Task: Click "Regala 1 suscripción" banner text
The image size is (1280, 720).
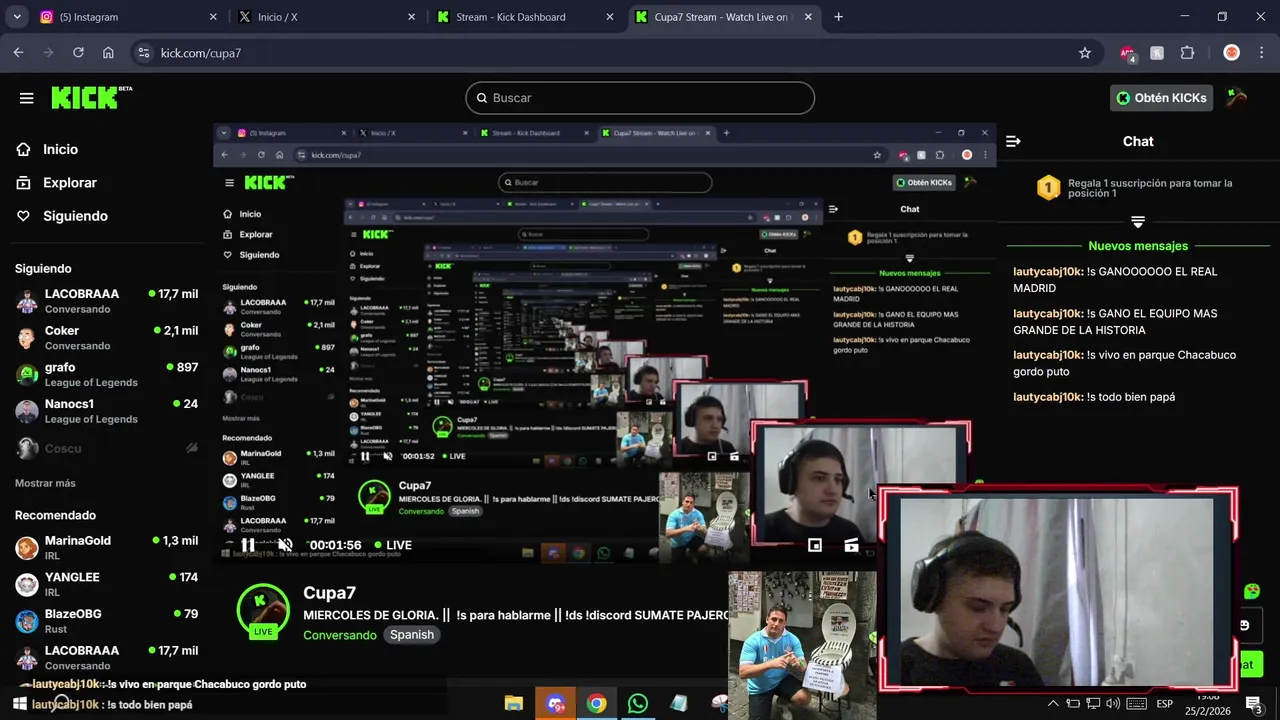Action: [x=1150, y=188]
